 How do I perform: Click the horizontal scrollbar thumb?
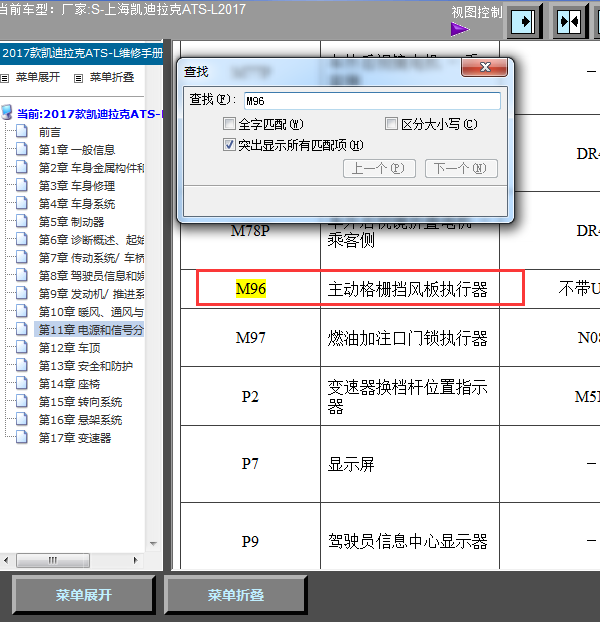53,561
